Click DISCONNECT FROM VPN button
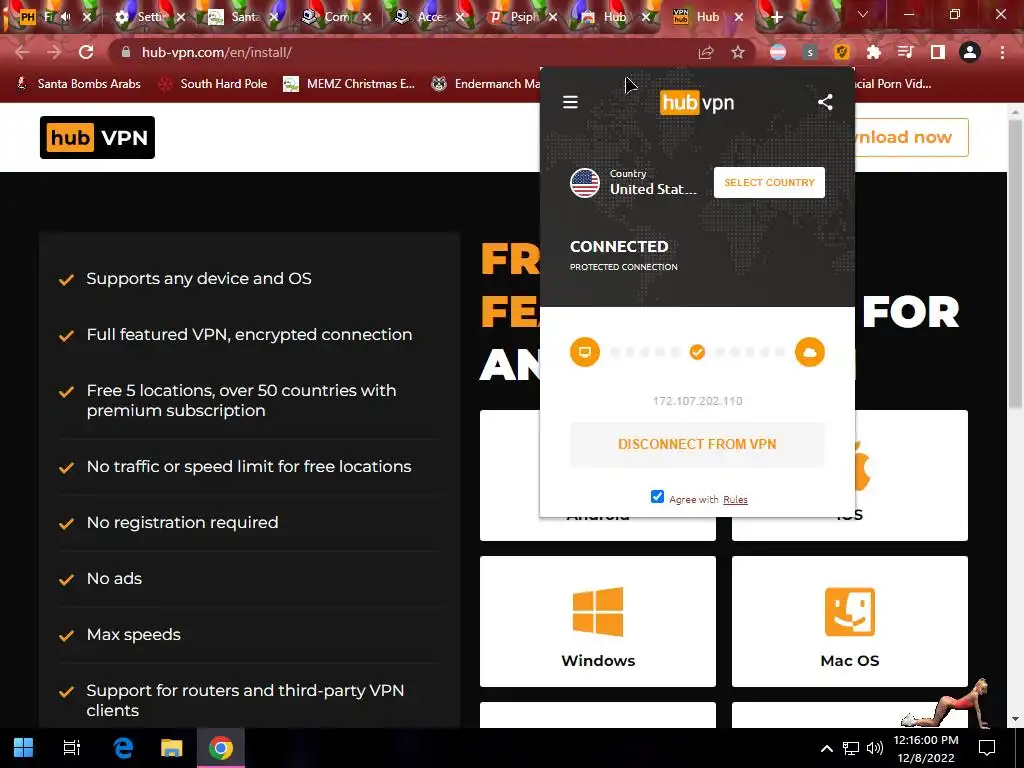 [x=697, y=444]
